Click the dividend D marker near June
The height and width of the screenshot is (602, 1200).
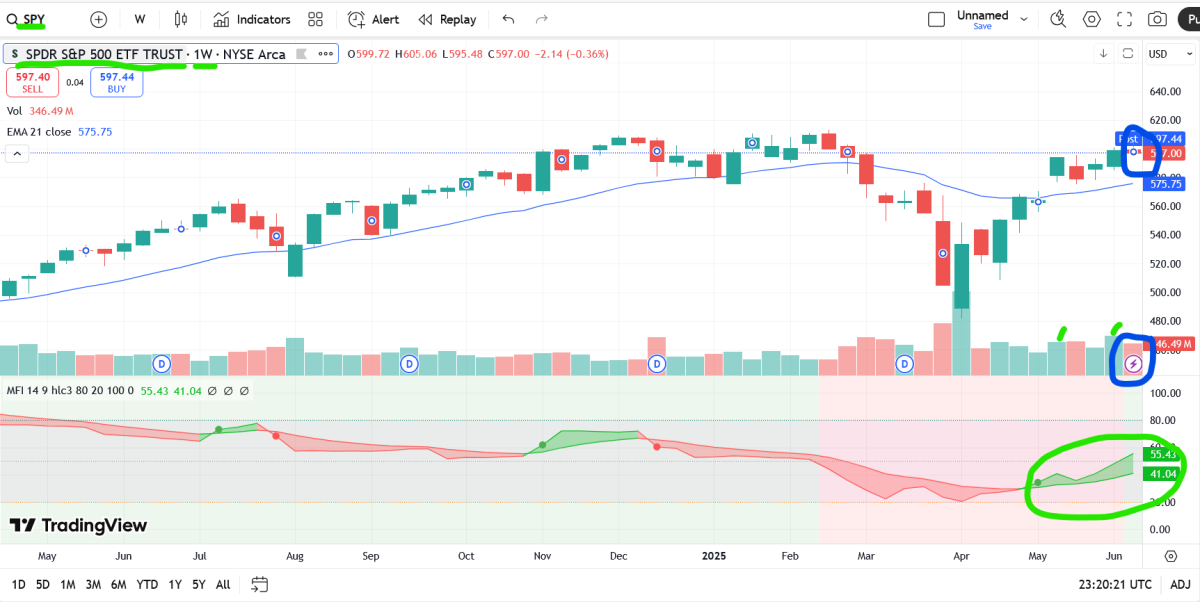[x=163, y=363]
